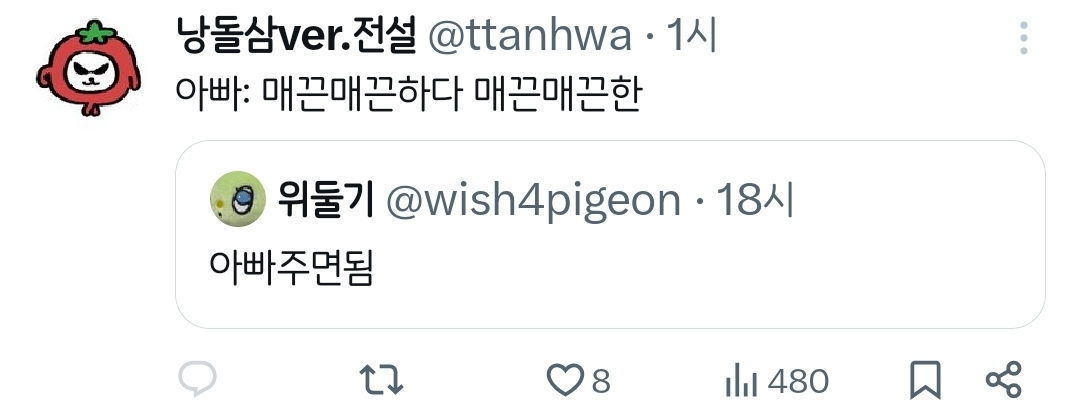The height and width of the screenshot is (420, 1080).
Task: Click the view count 480
Action: 798,381
